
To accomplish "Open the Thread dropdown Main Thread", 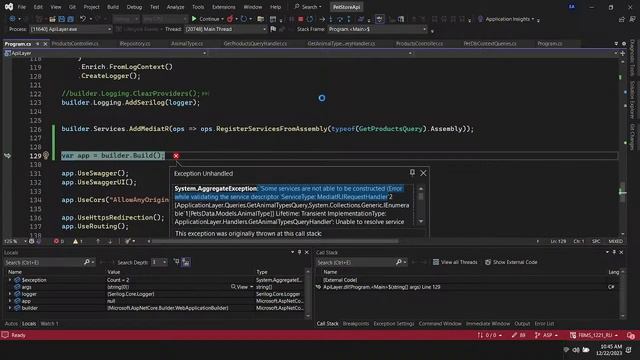I will point(226,29).
